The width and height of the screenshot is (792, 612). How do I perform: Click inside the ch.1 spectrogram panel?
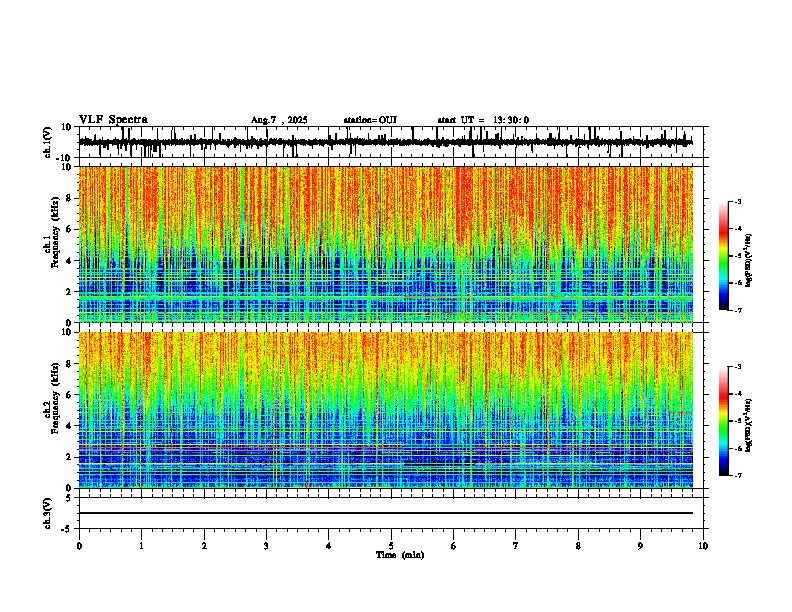pyautogui.click(x=385, y=244)
